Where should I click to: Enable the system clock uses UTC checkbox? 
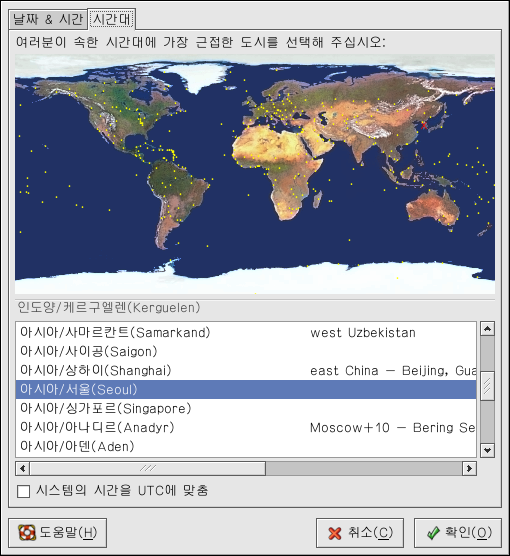(x=23, y=491)
